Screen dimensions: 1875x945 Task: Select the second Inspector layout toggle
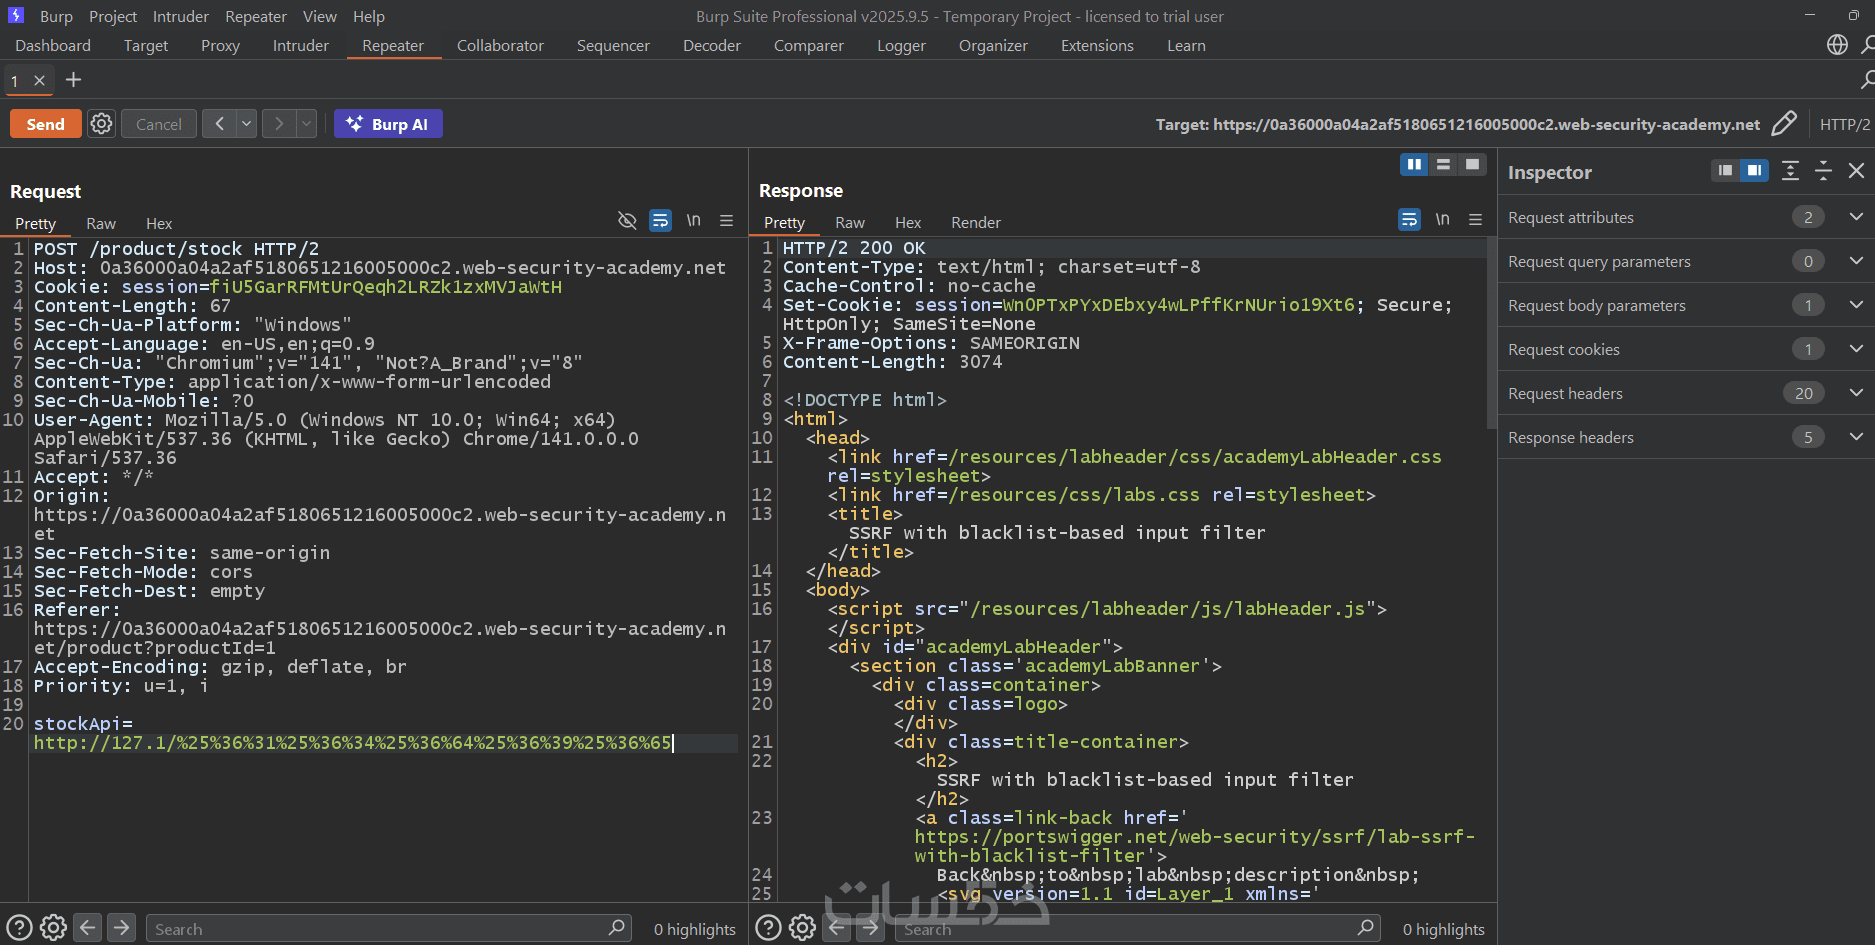tap(1754, 171)
